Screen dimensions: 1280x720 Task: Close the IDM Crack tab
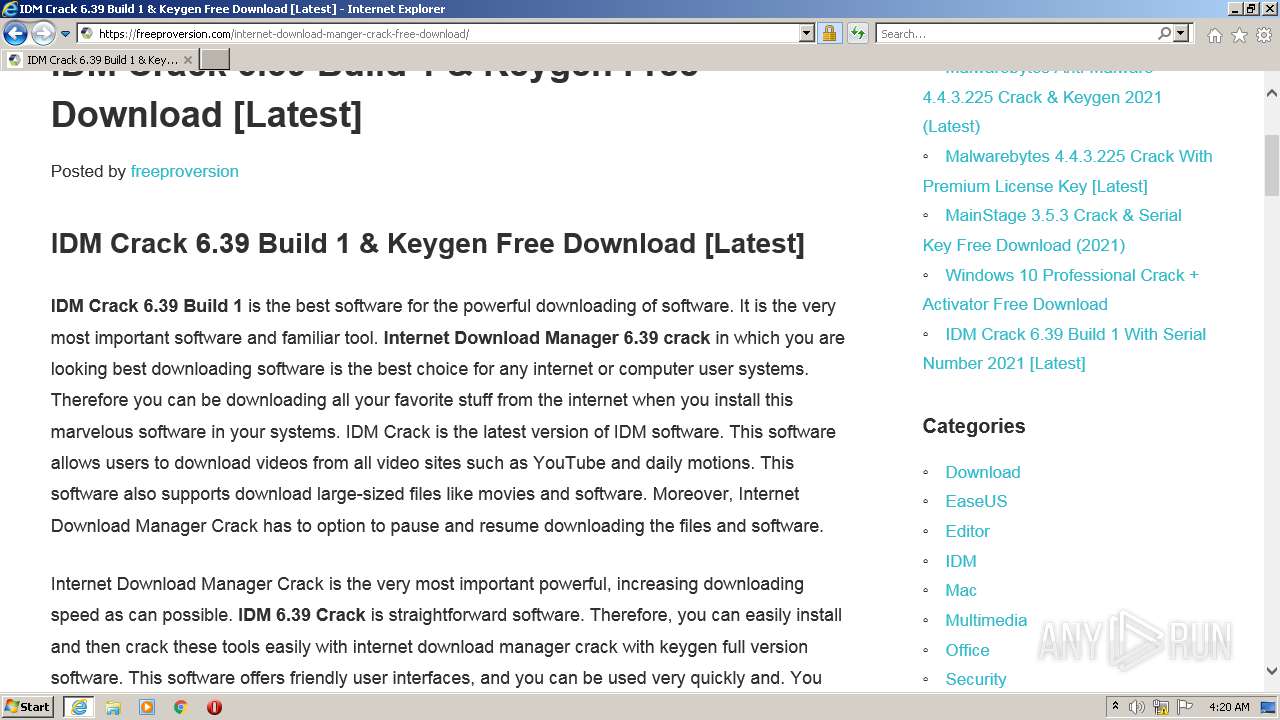(x=187, y=60)
